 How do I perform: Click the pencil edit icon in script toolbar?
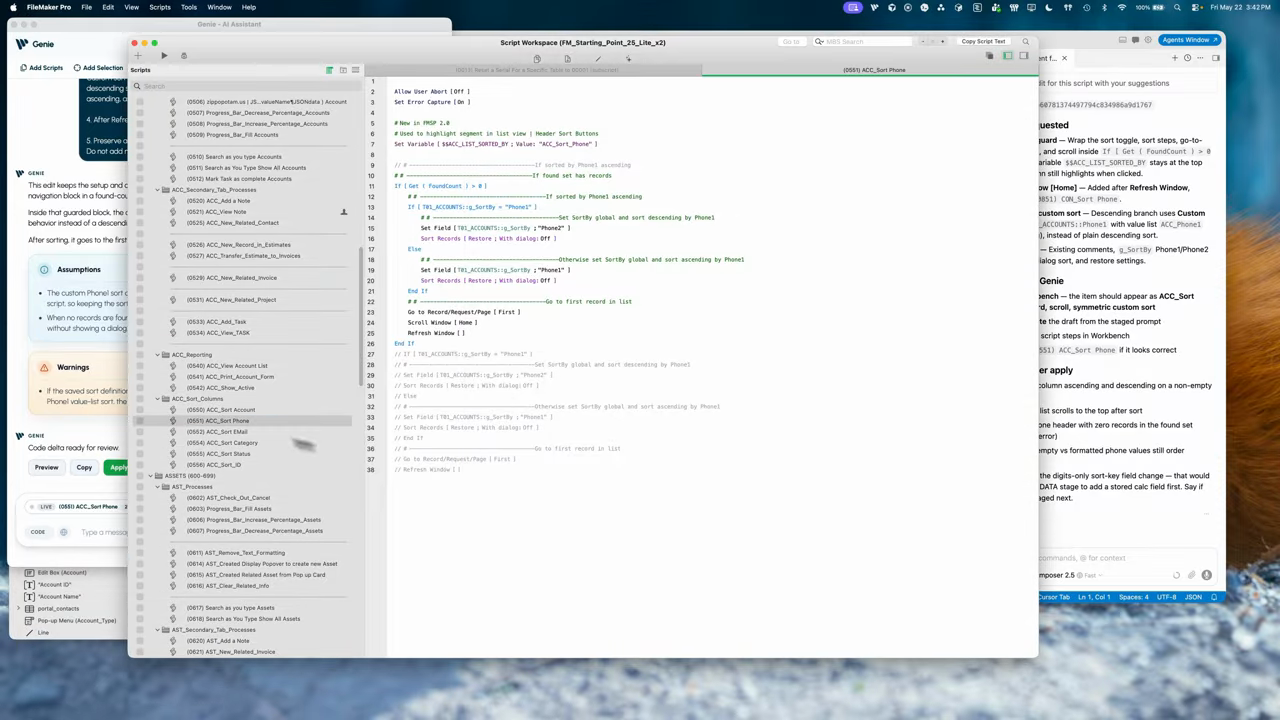point(598,58)
